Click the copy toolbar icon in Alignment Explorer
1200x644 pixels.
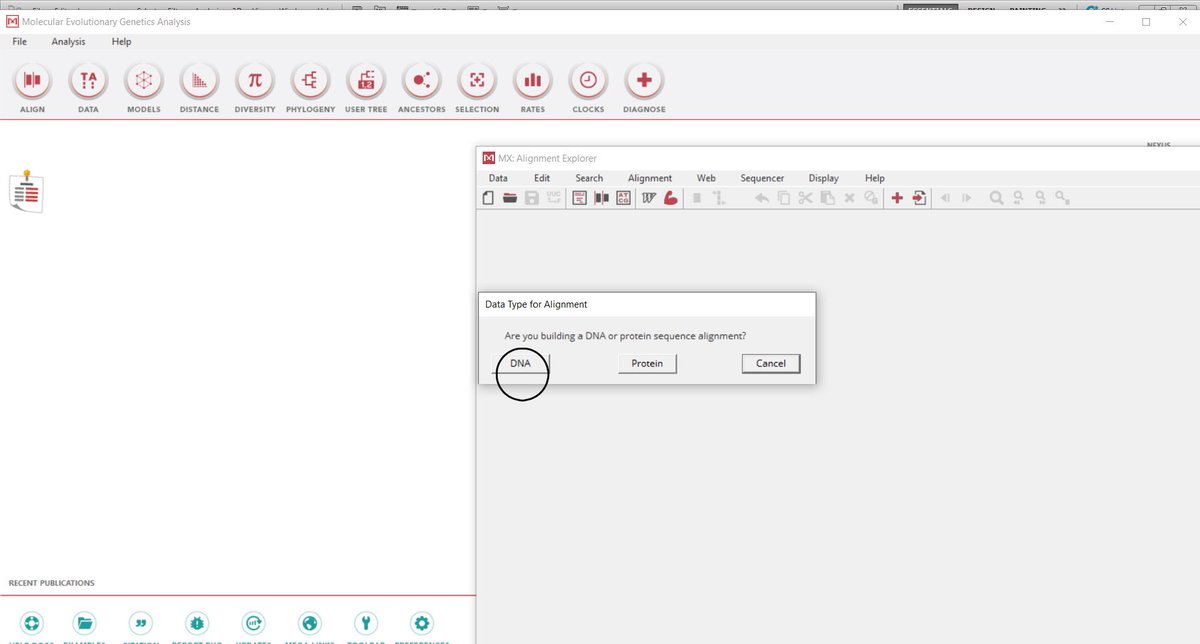783,198
